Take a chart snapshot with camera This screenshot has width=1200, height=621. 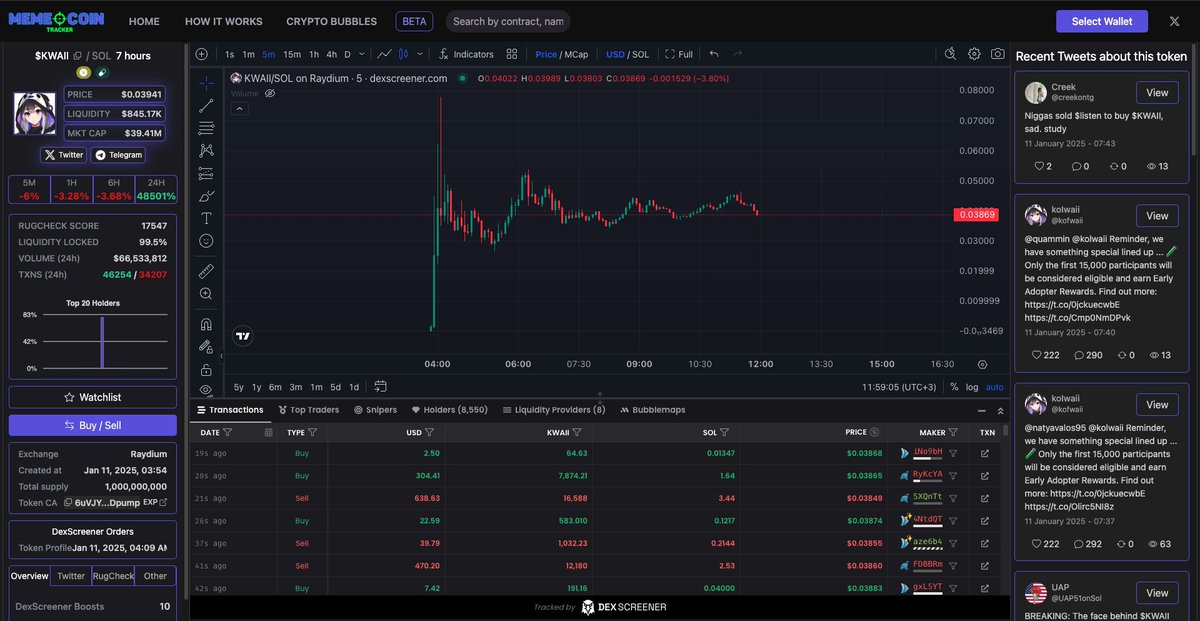[998, 54]
